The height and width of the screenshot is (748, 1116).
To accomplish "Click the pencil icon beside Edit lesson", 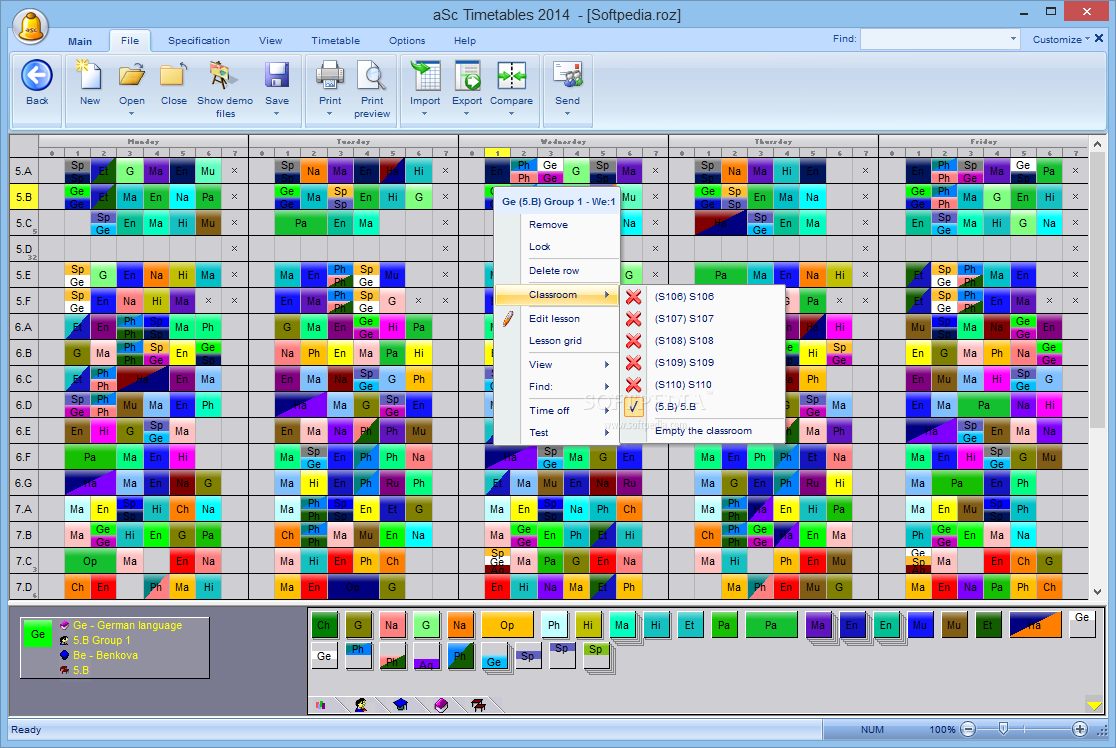I will pyautogui.click(x=508, y=319).
